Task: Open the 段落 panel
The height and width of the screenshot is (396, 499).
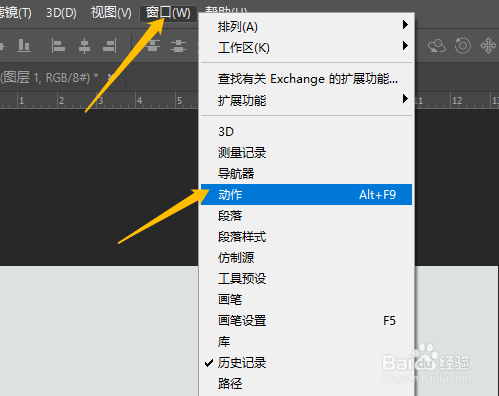Action: pyautogui.click(x=306, y=216)
